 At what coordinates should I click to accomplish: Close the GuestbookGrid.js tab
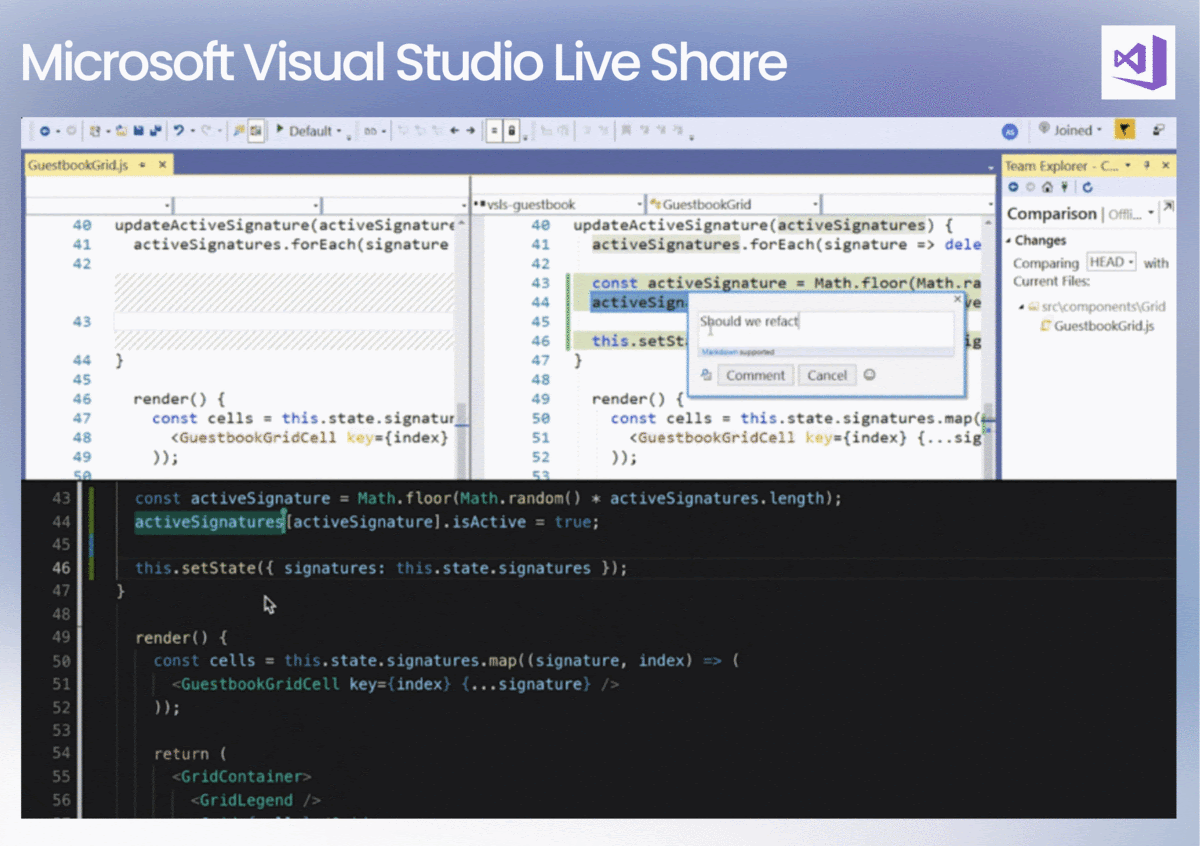[x=162, y=165]
